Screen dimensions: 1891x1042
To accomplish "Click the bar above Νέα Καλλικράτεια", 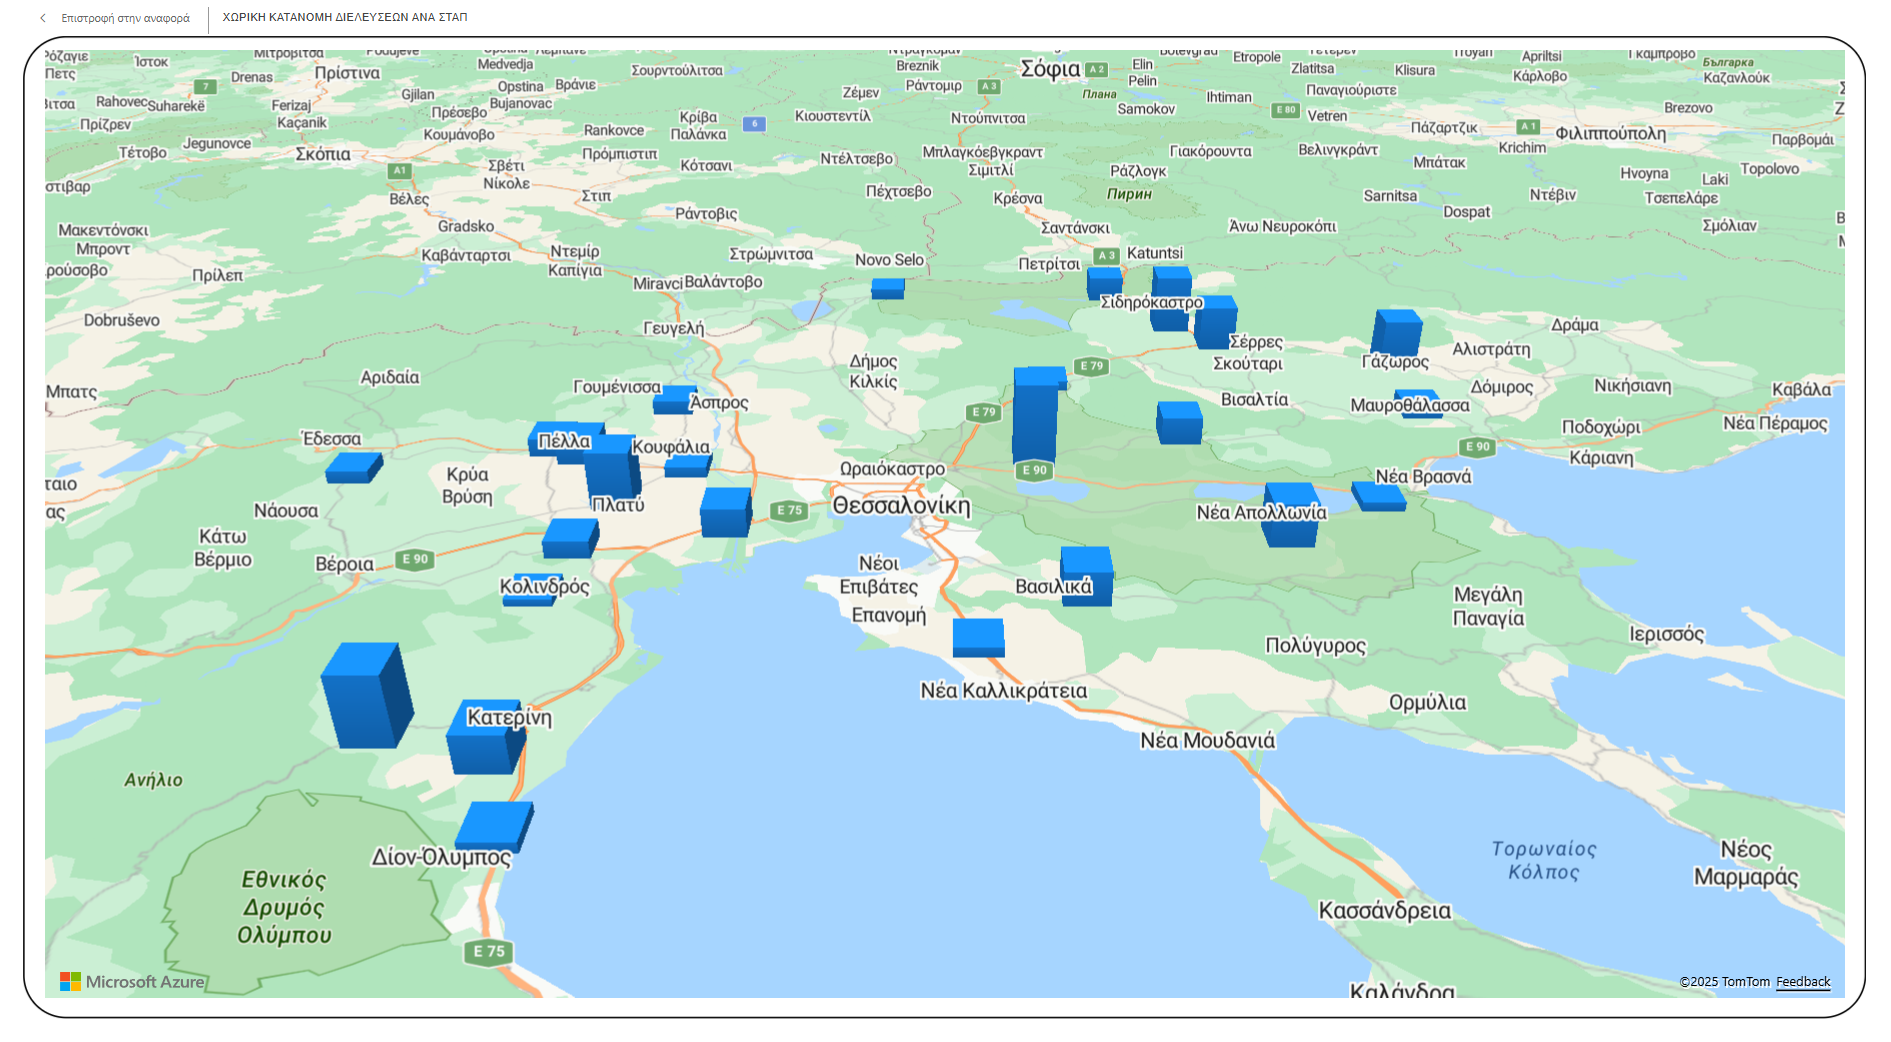I will tap(978, 637).
